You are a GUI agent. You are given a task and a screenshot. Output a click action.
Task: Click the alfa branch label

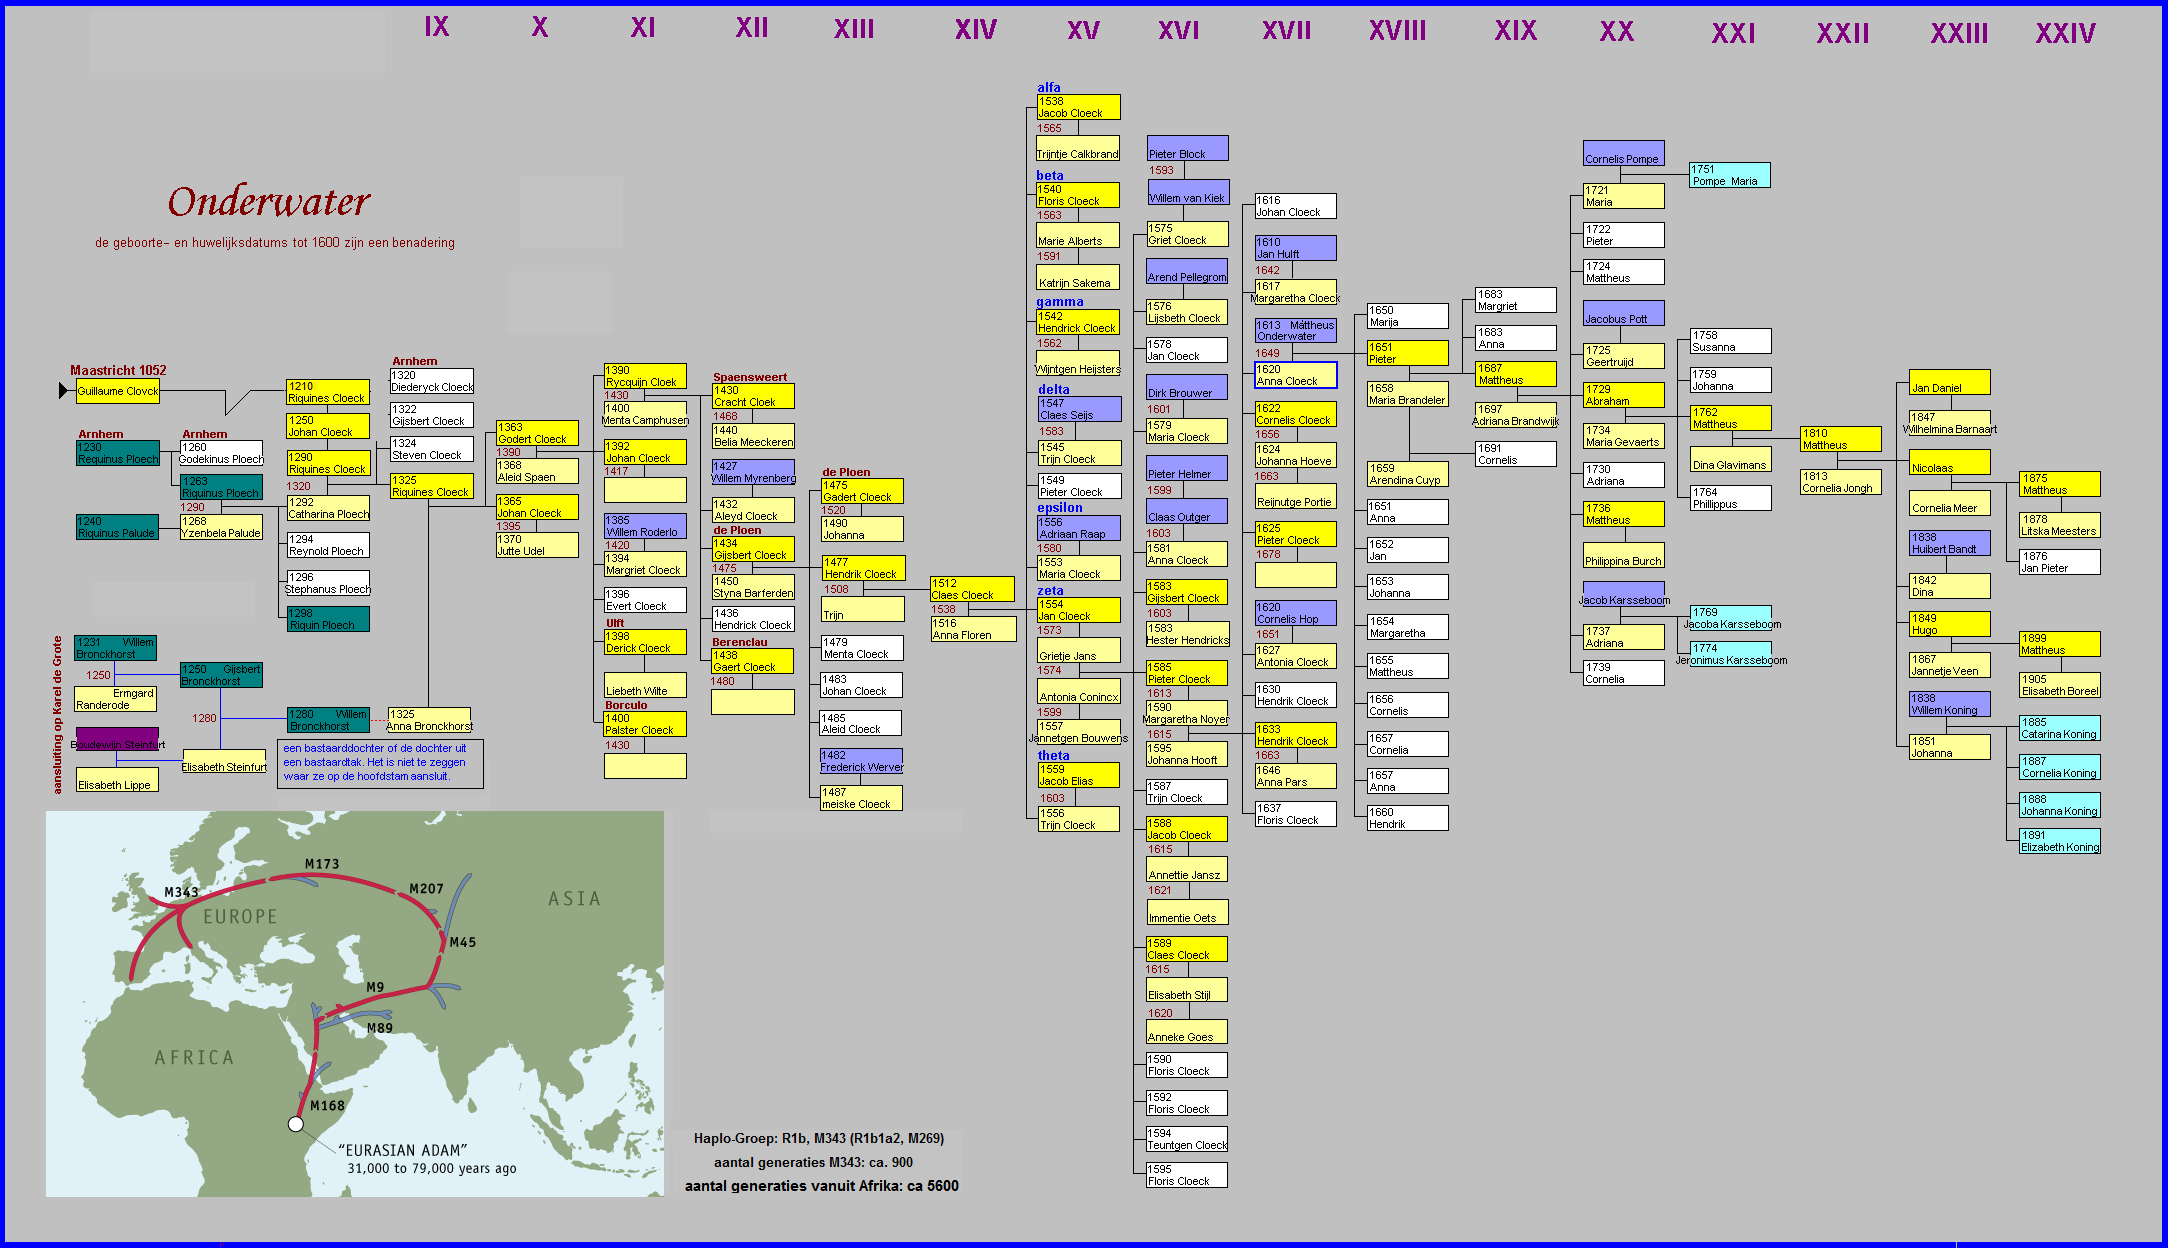tap(1049, 88)
